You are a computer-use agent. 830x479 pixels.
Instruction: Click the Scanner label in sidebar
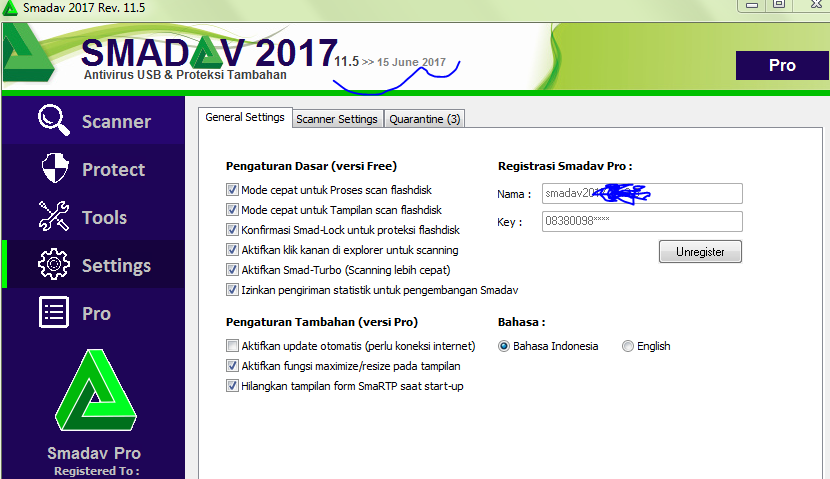tap(116, 122)
